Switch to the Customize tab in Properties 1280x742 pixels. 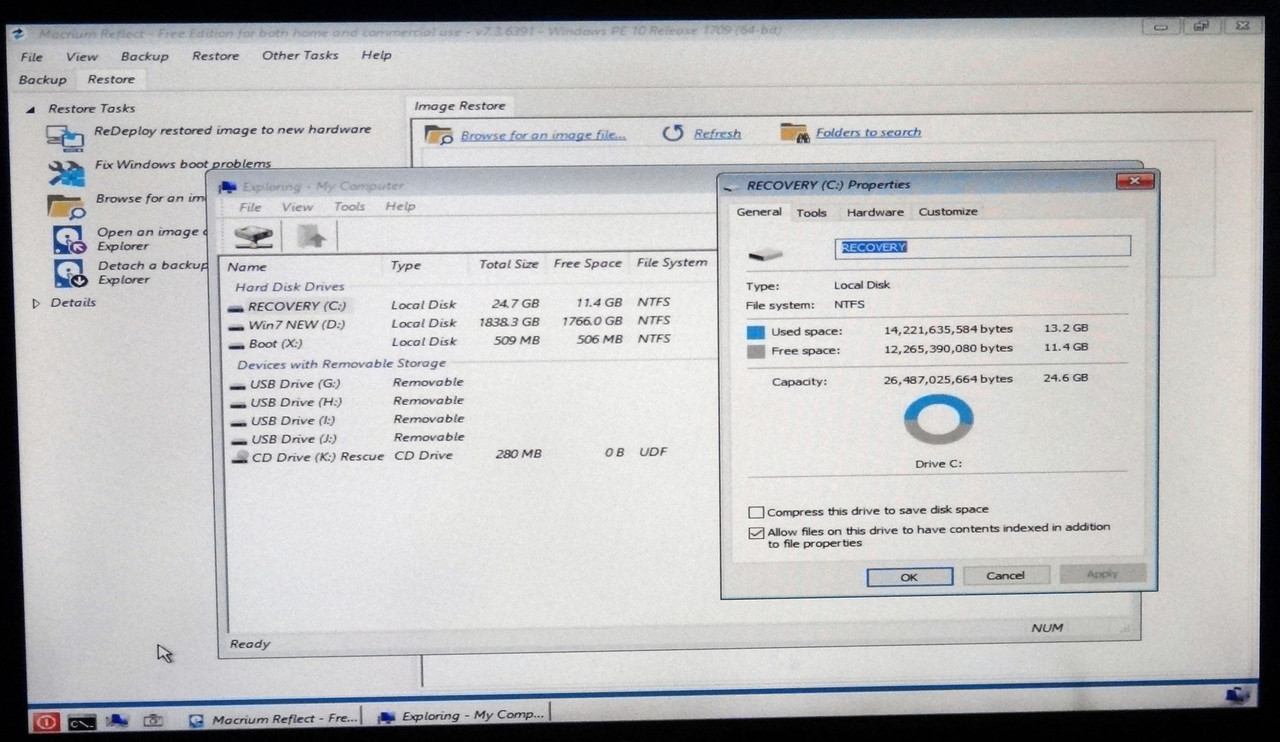click(948, 212)
